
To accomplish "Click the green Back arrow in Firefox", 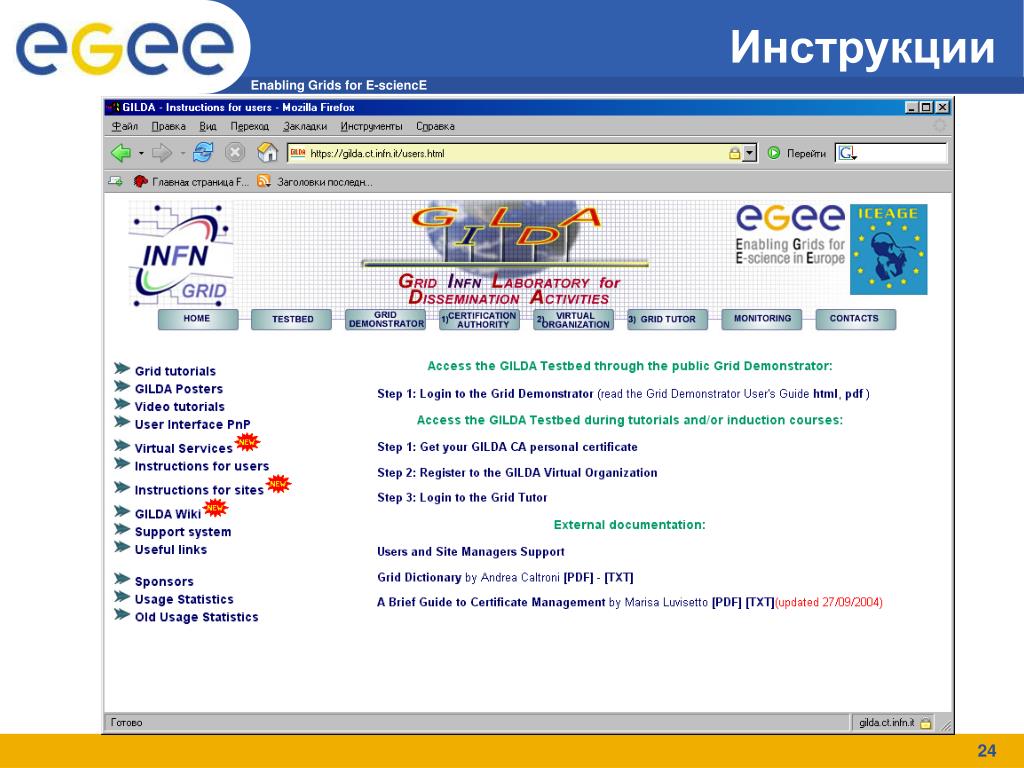I will (121, 153).
